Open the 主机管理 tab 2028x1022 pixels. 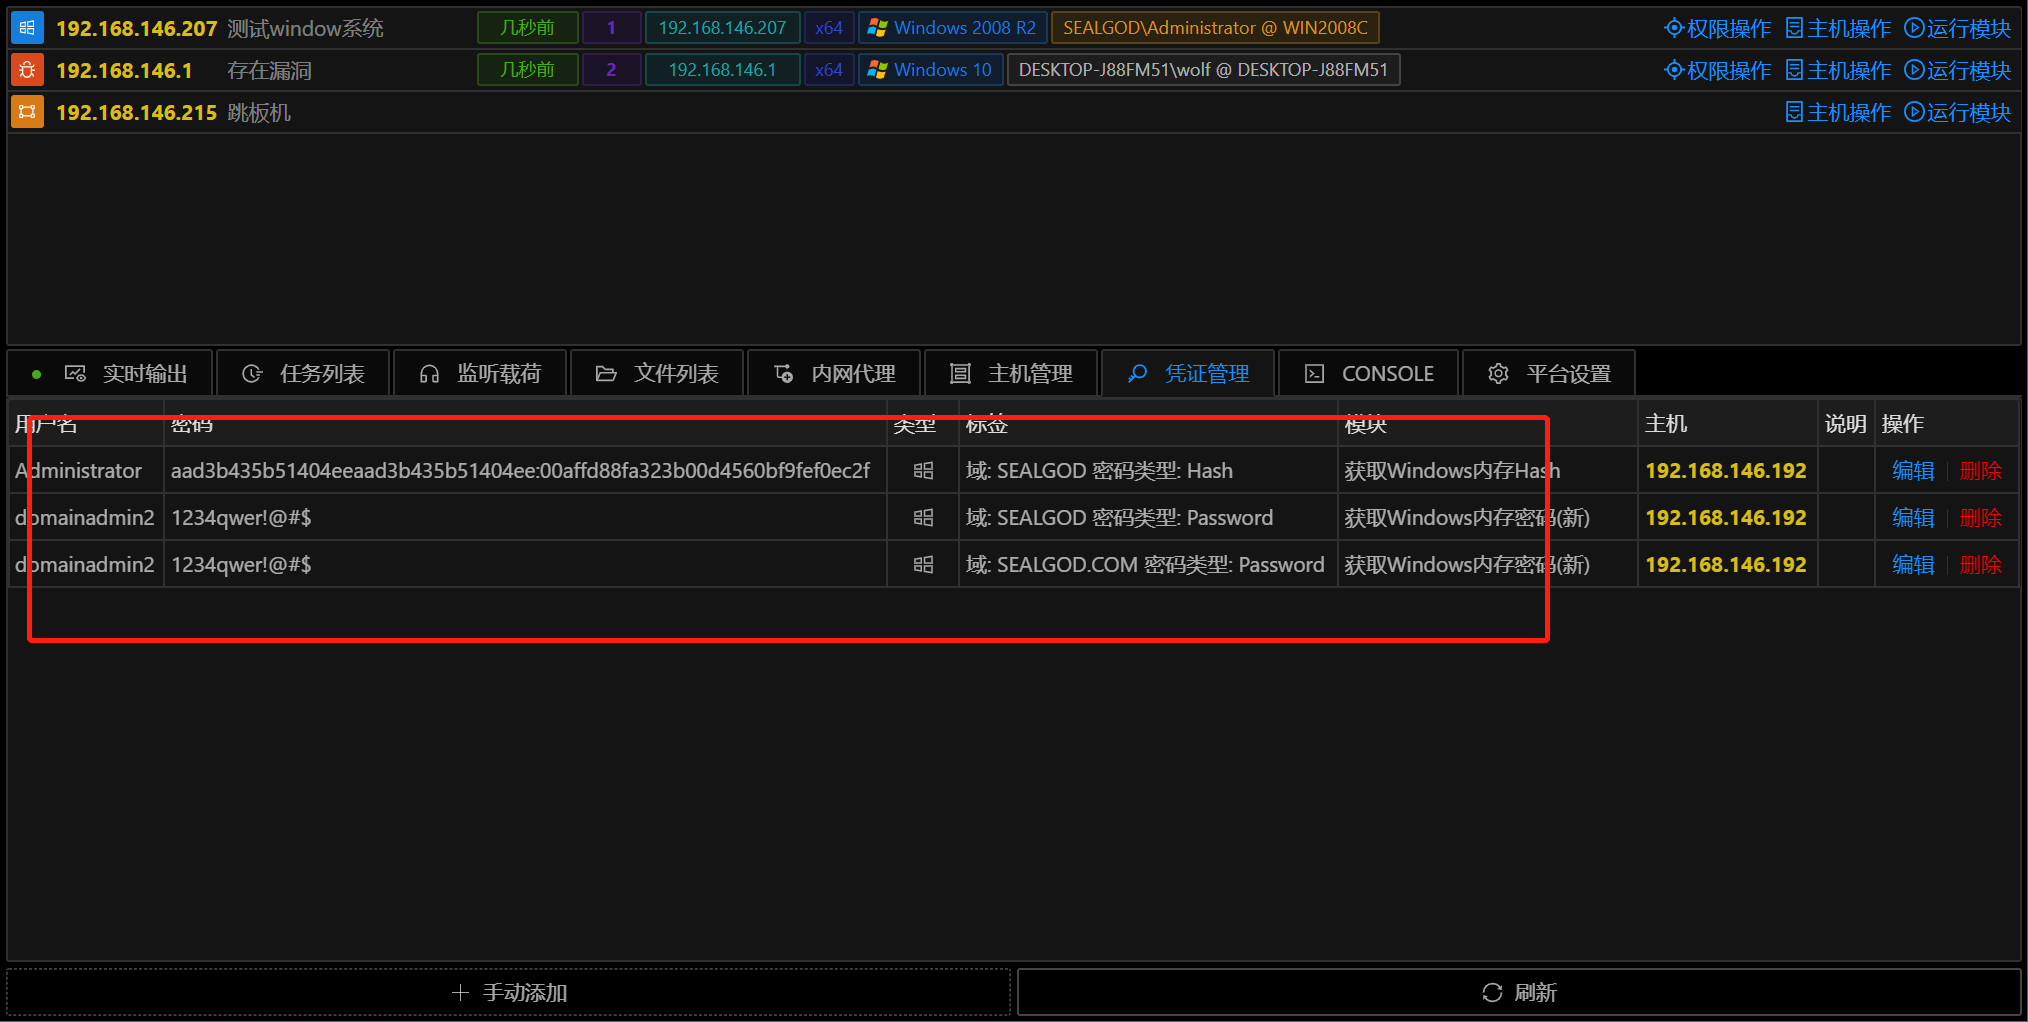point(1011,374)
